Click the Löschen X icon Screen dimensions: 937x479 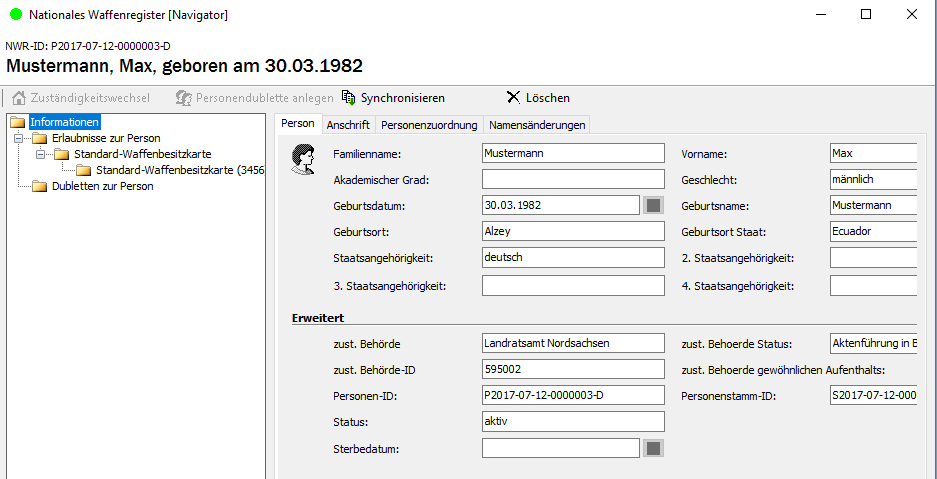[513, 98]
